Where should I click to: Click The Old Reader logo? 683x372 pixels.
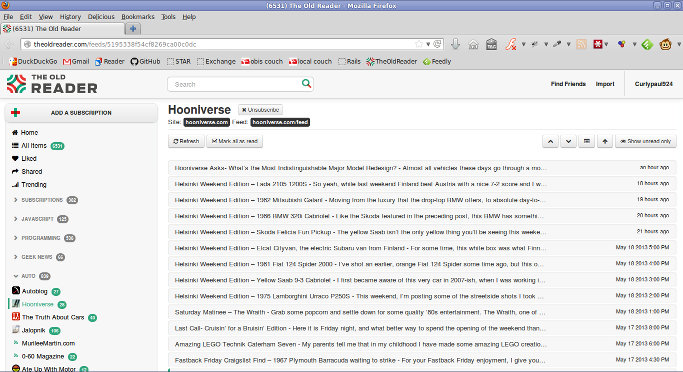tap(52, 84)
